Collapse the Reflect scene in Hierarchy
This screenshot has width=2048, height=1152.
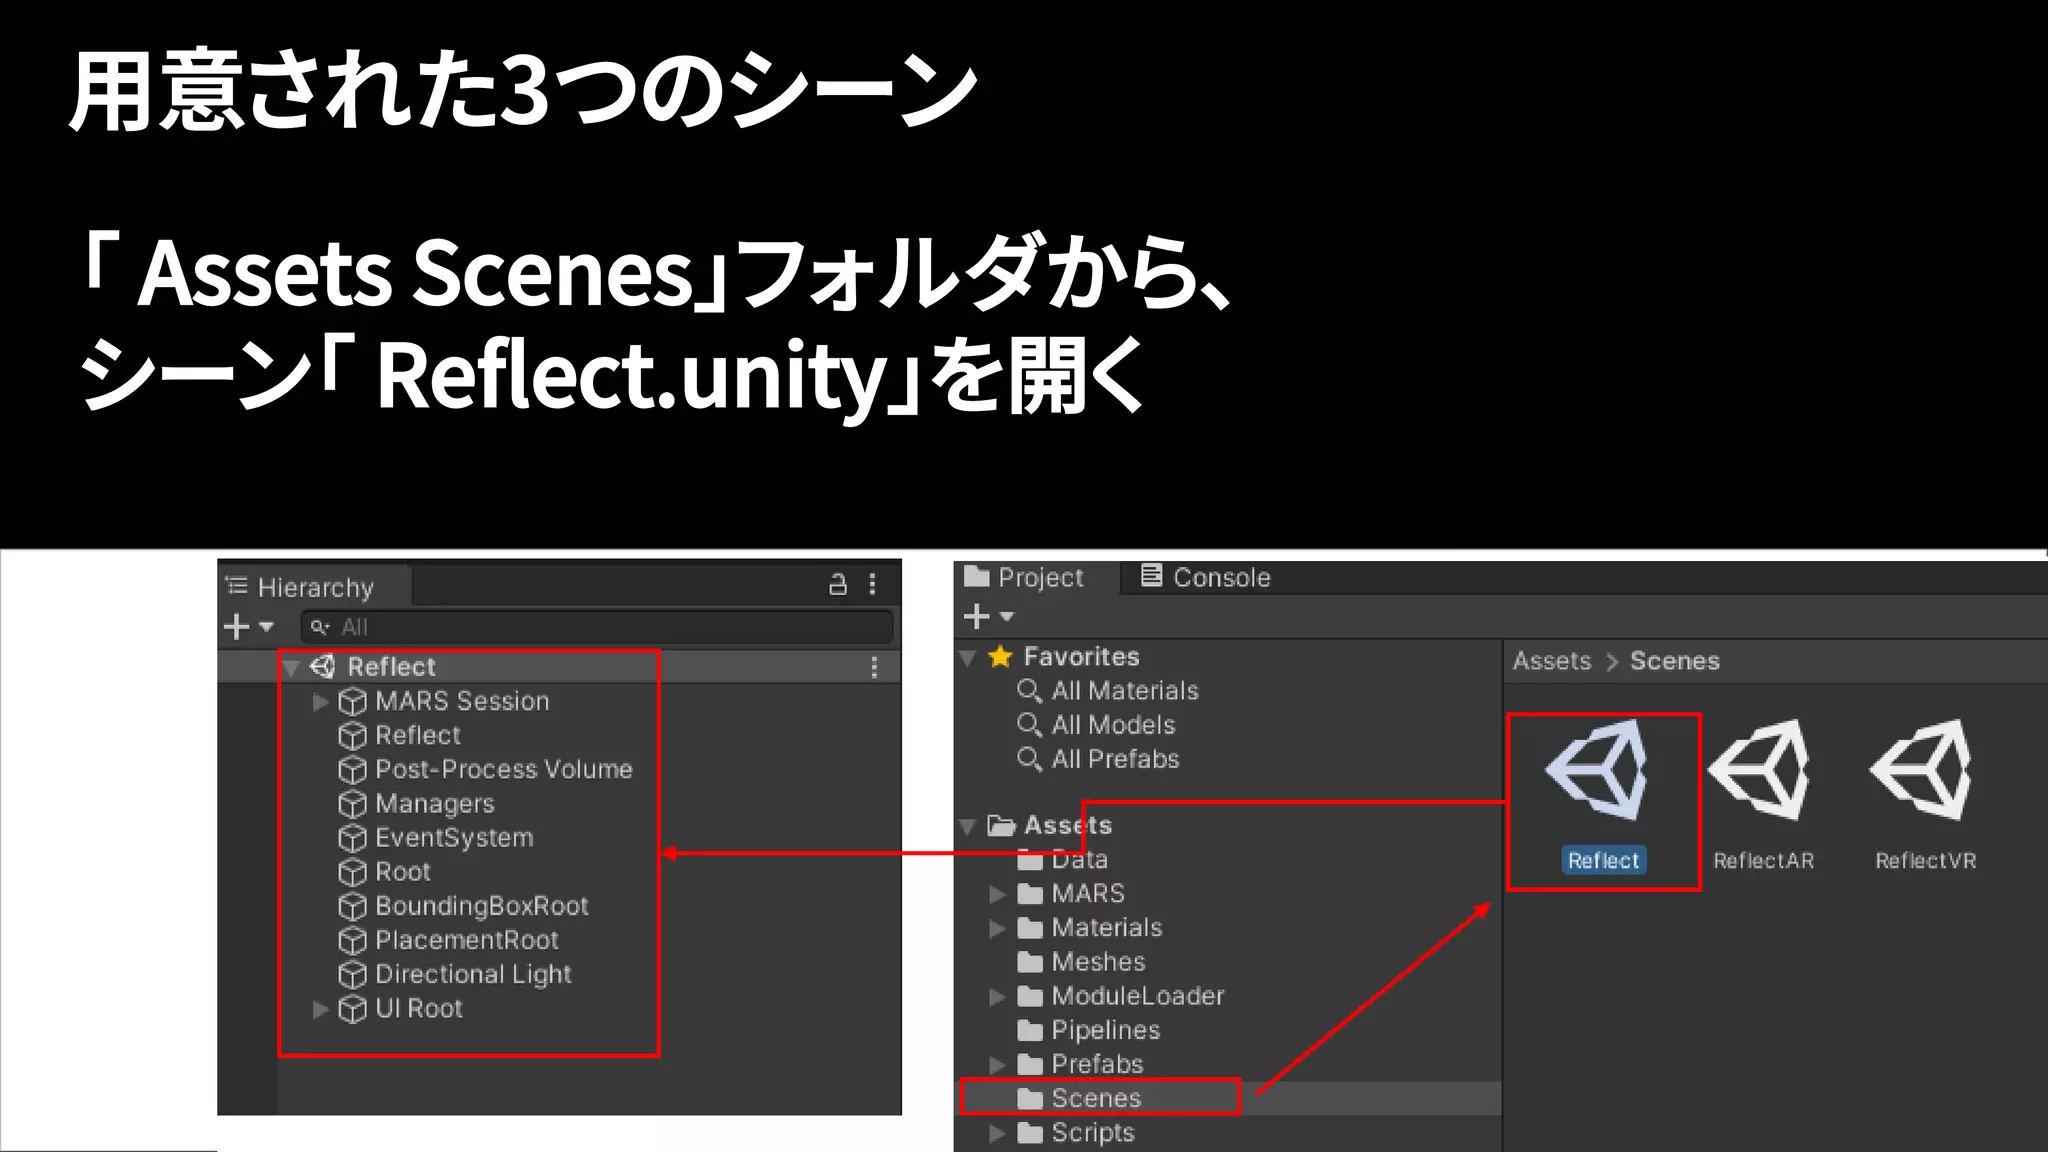(x=291, y=668)
